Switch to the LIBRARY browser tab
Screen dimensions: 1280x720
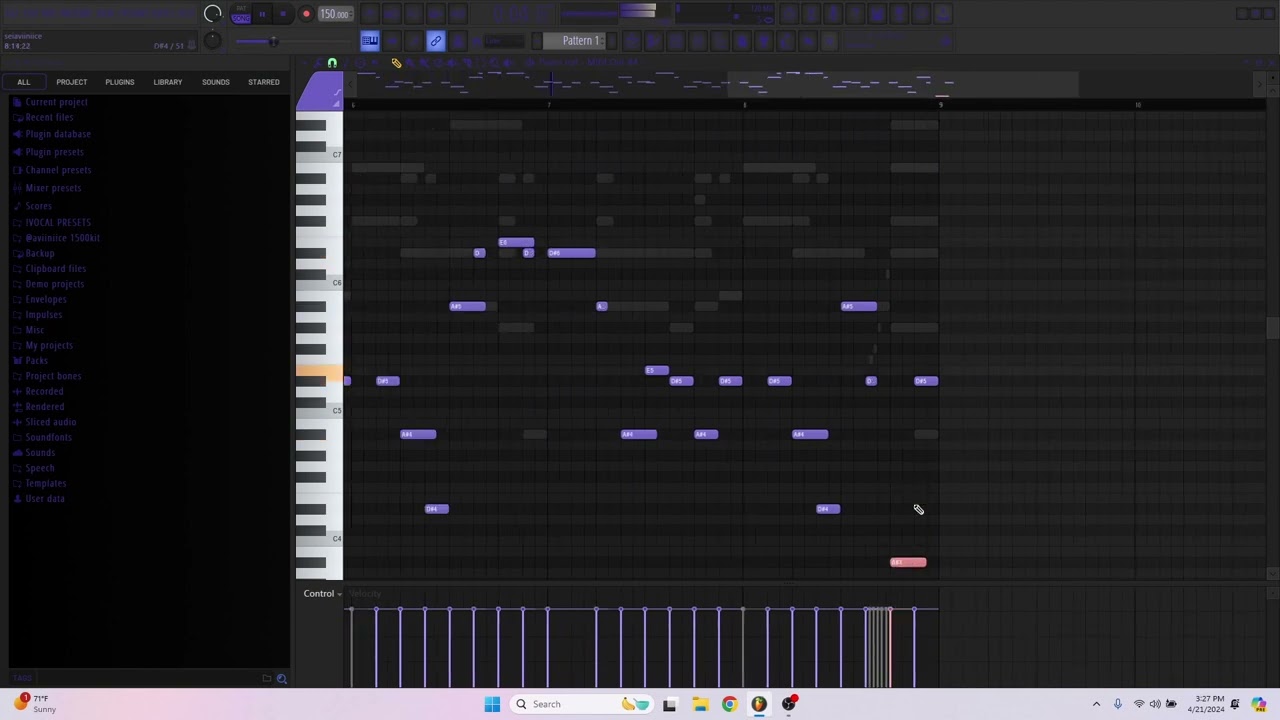(168, 82)
